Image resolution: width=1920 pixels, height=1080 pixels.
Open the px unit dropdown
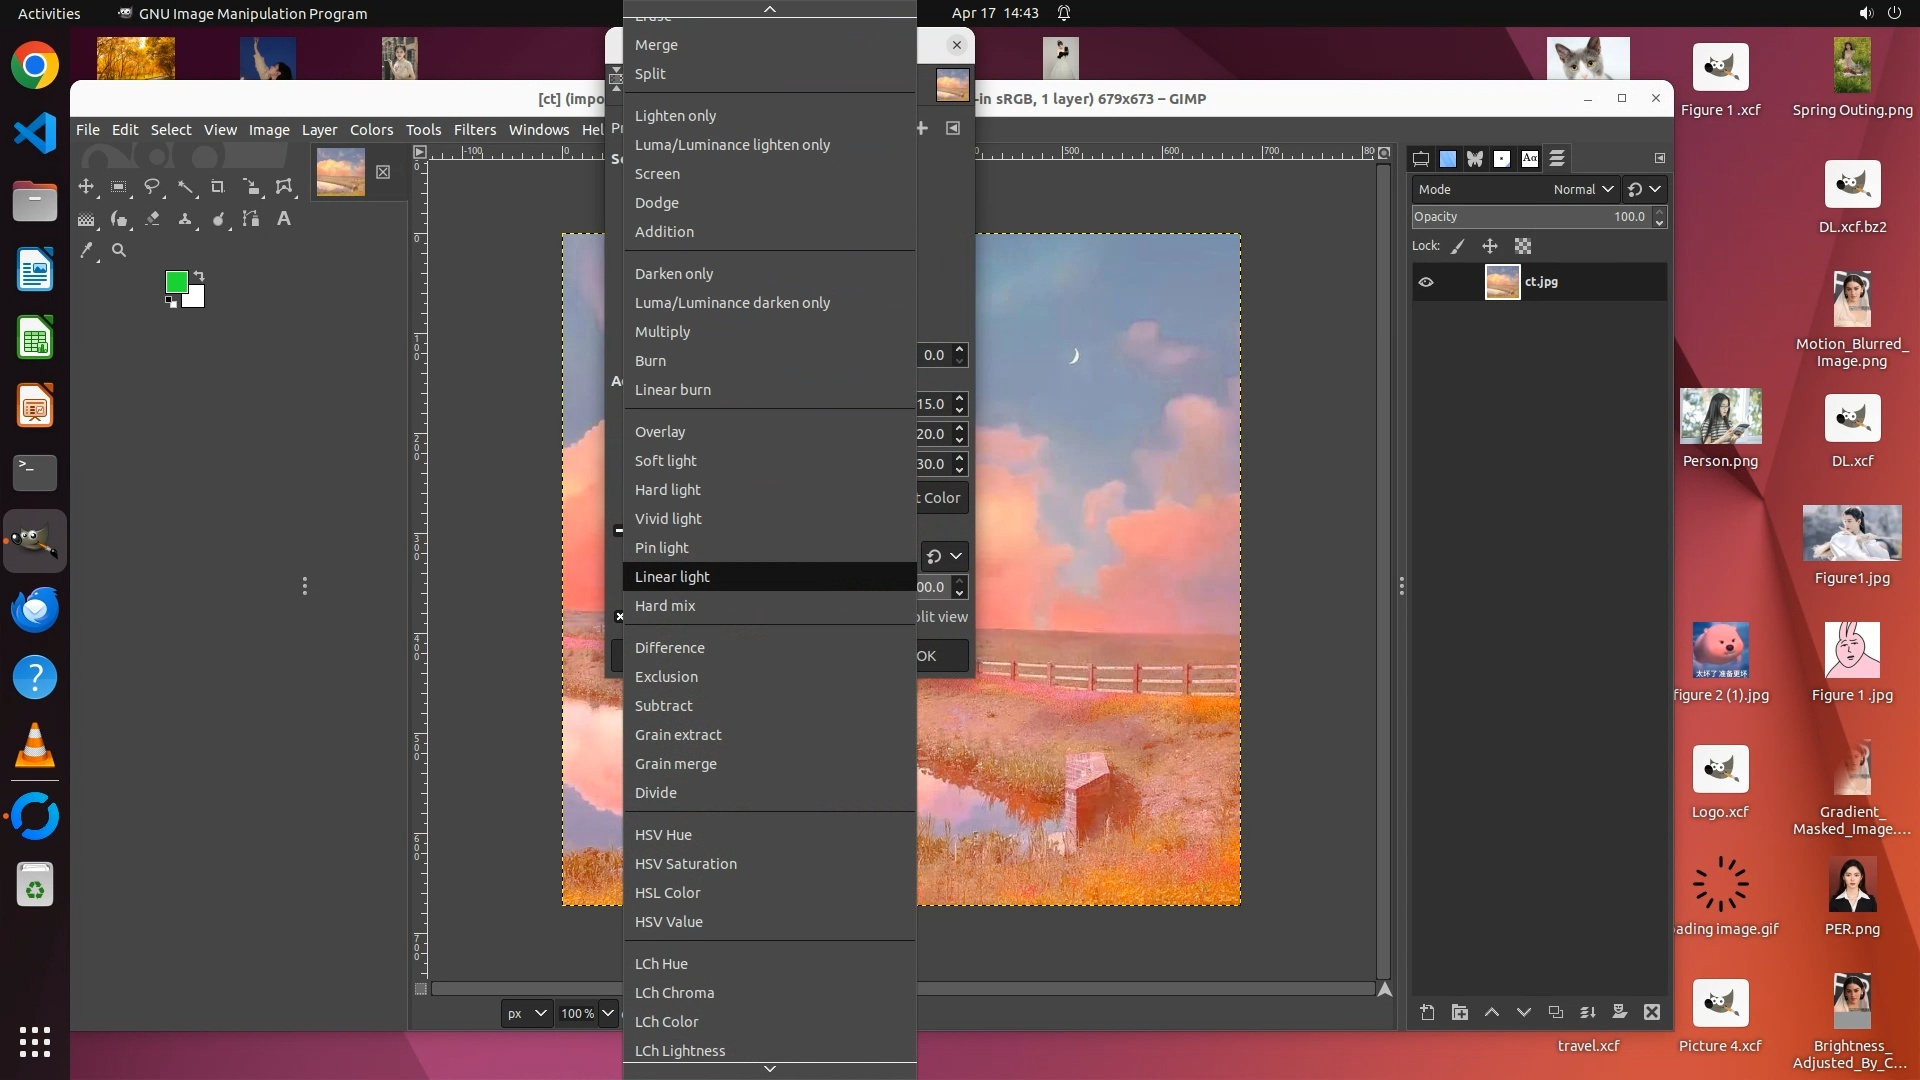(x=526, y=1013)
